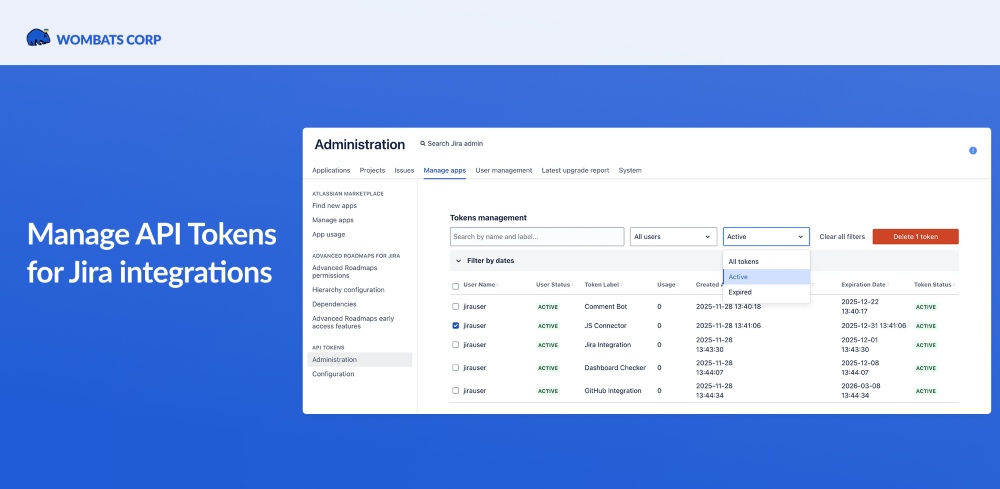
Task: Open the Projects tab
Action: click(x=372, y=170)
